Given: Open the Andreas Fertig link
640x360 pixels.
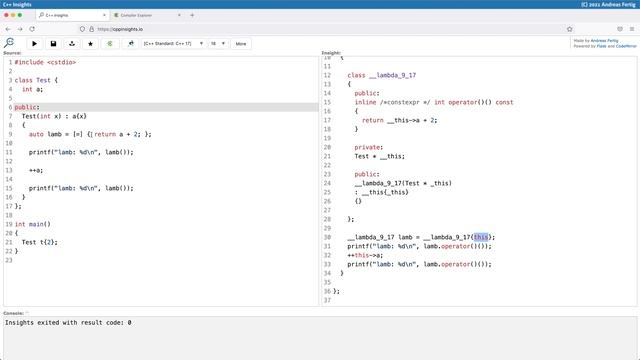Looking at the screenshot, I should (x=604, y=40).
